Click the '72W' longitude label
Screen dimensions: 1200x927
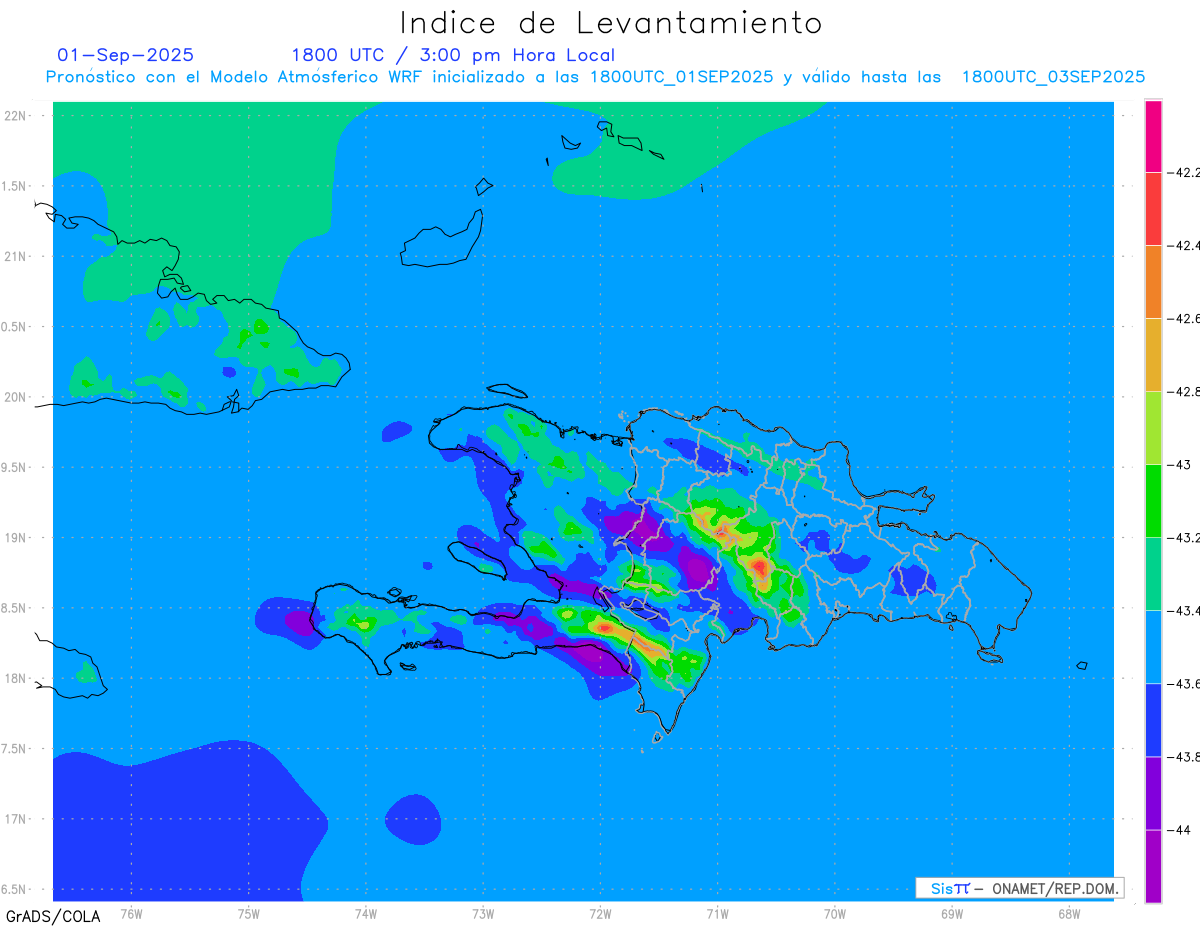(600, 912)
